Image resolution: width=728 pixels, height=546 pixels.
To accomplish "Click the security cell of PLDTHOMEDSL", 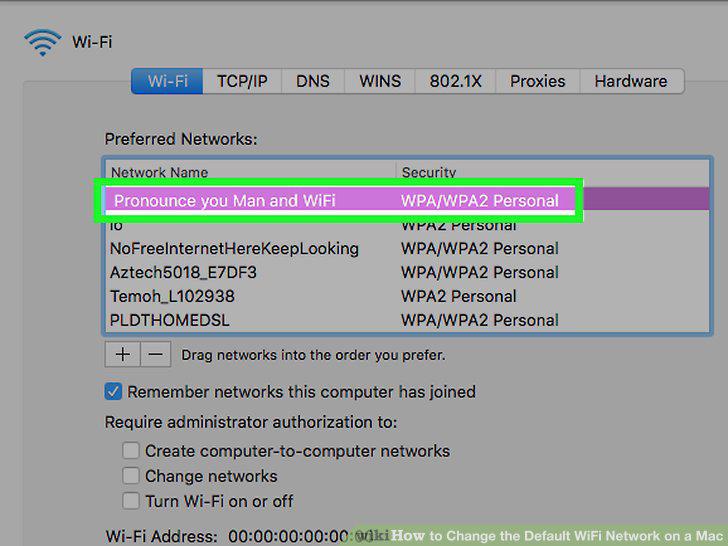I will tap(480, 320).
